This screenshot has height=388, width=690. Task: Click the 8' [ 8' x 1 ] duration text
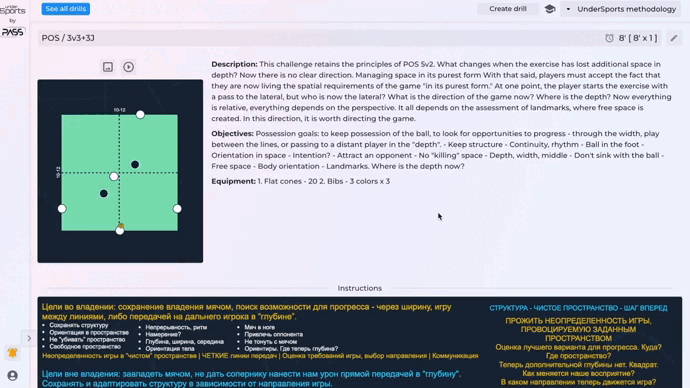pyautogui.click(x=638, y=38)
